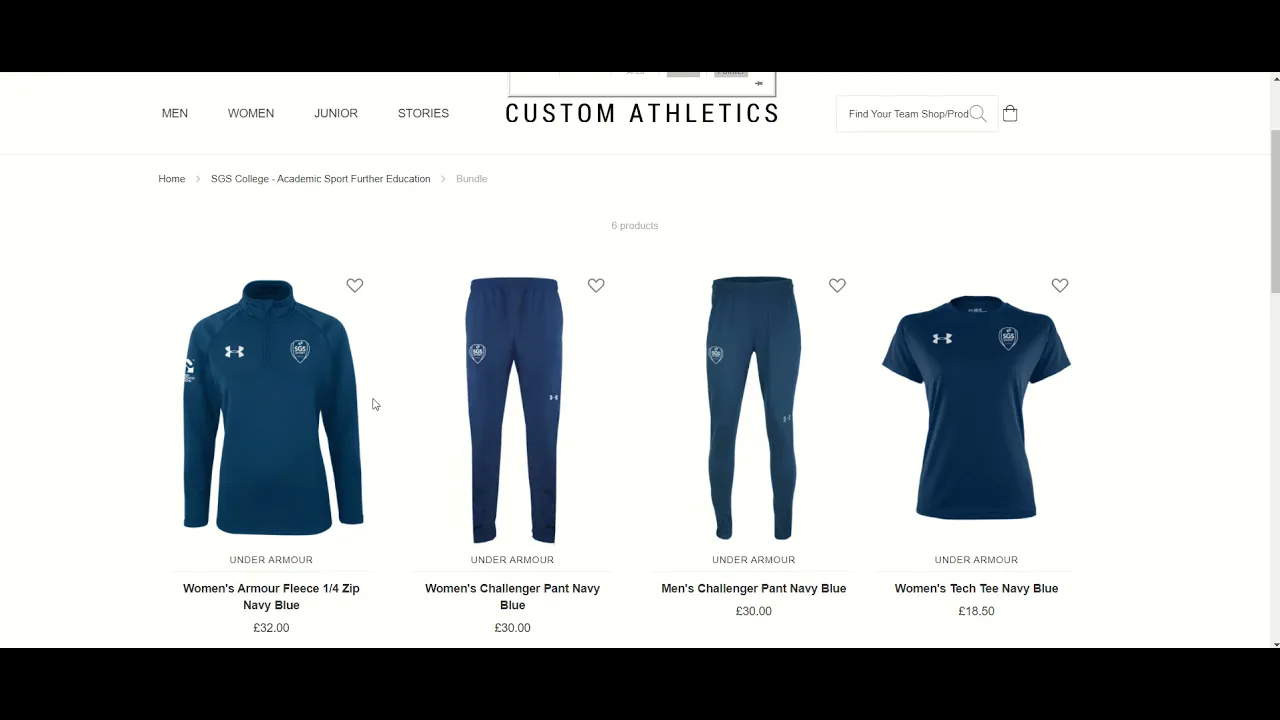Select the Women's Tech Tee Navy Blue image
Screen dimensions: 1280x720
[x=976, y=408]
